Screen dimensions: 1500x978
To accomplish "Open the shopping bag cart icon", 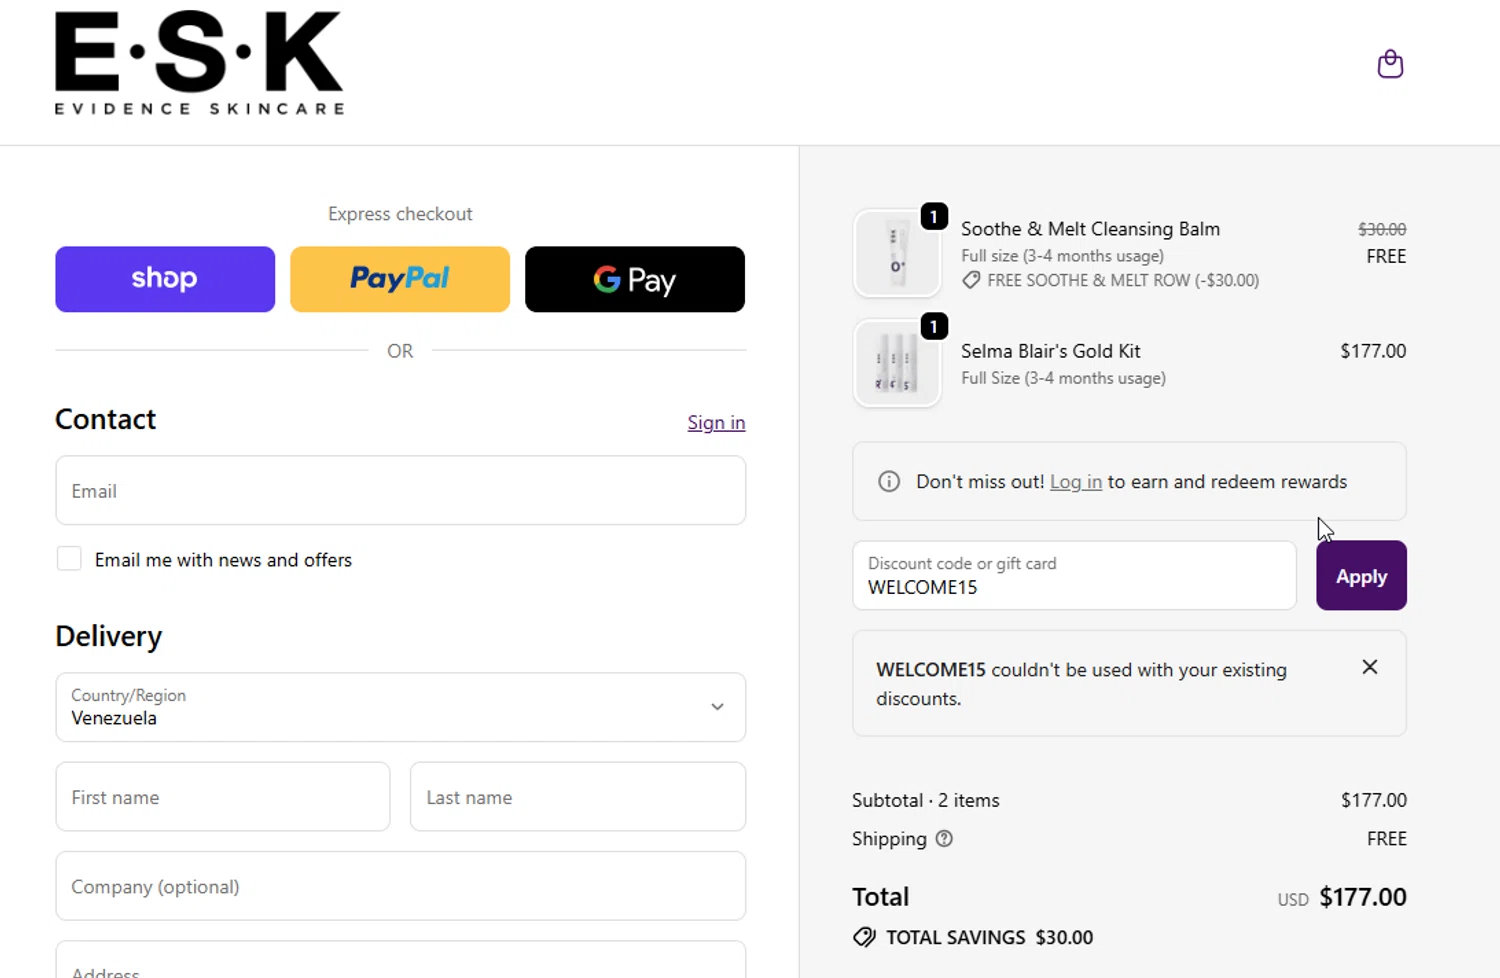I will tap(1390, 65).
